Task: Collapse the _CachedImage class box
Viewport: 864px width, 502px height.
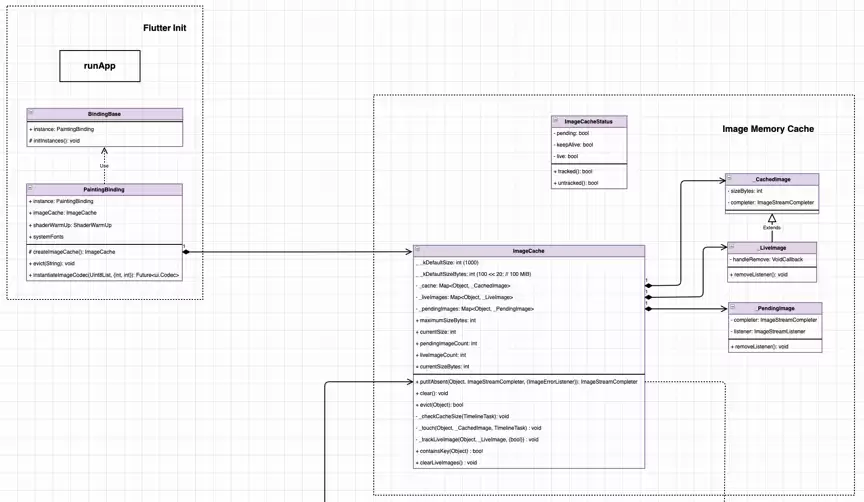Action: 730,177
